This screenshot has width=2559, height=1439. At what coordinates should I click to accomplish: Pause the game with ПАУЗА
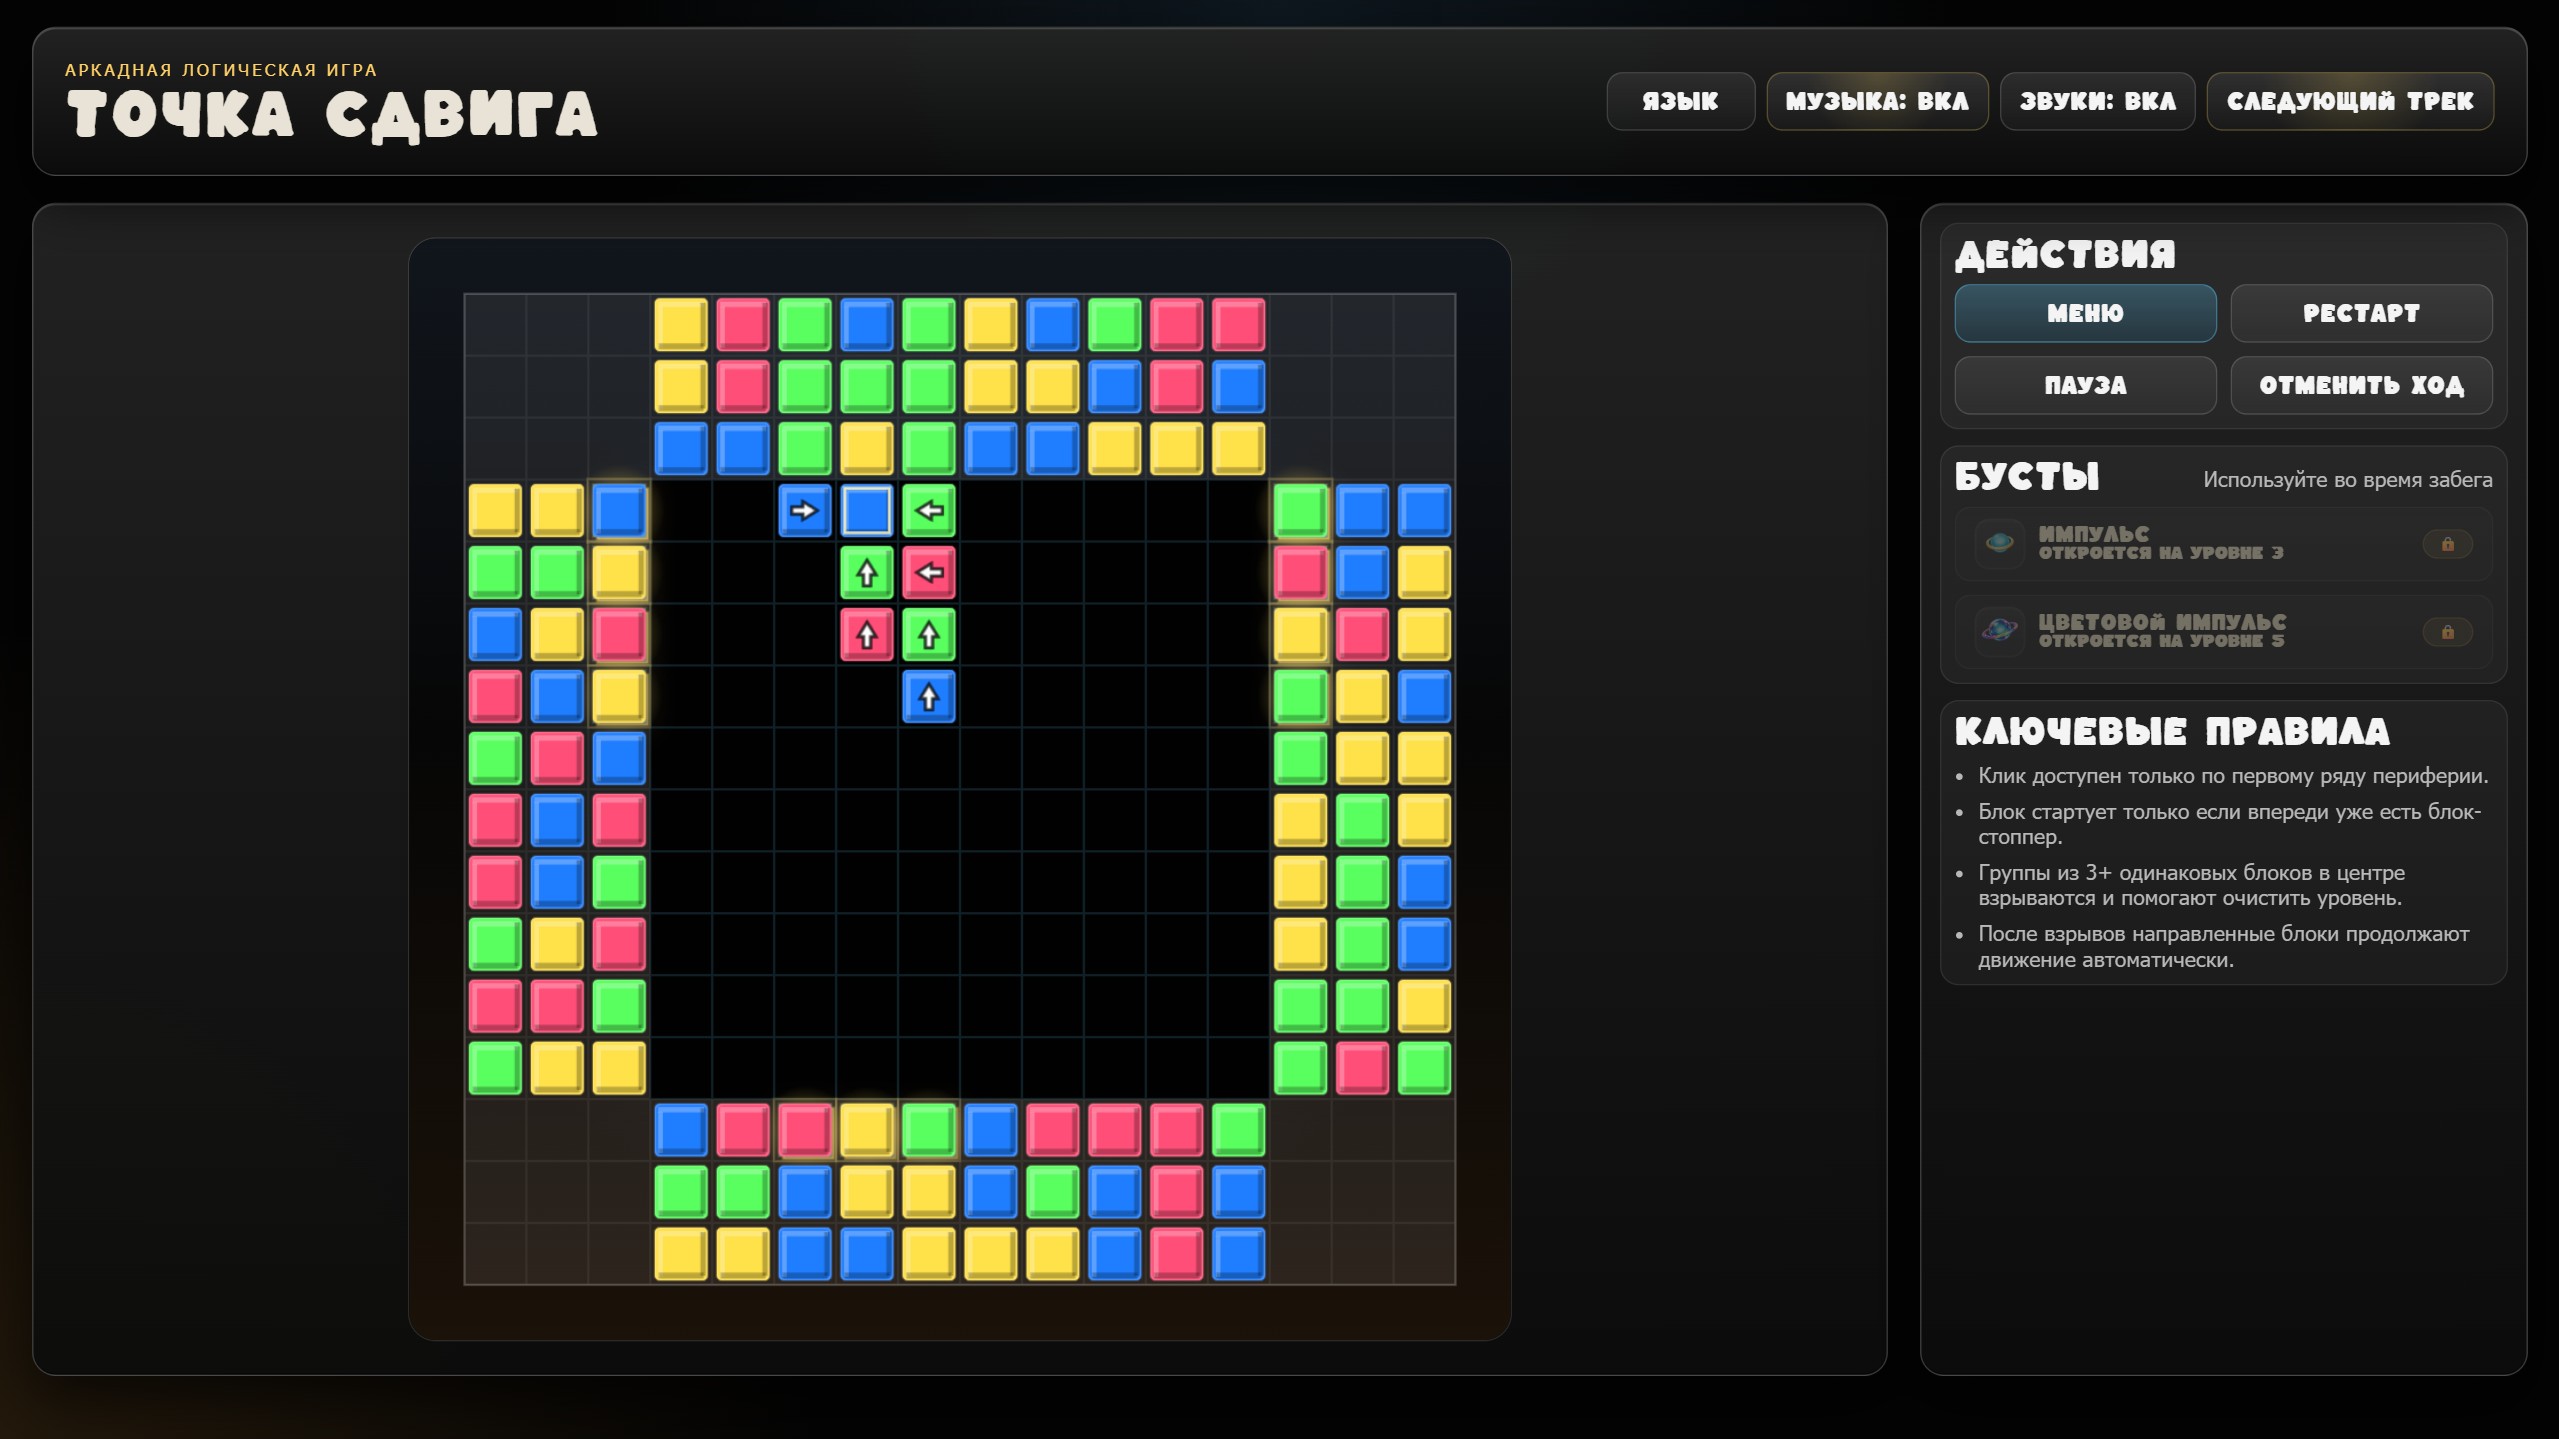2085,385
